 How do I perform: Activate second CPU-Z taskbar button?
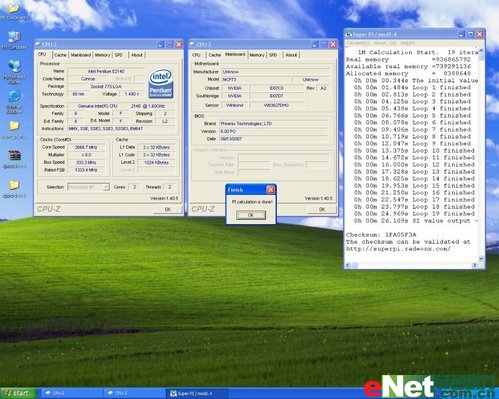pyautogui.click(x=134, y=393)
